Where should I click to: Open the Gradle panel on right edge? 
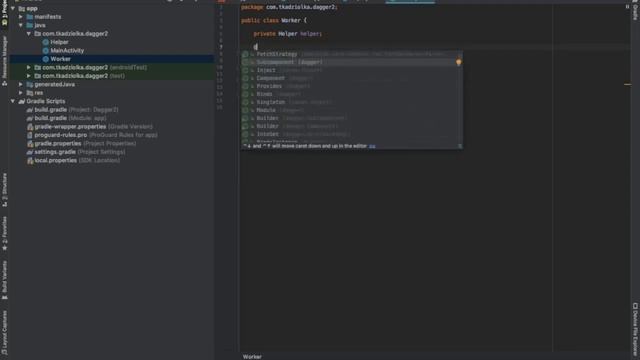coord(635,11)
